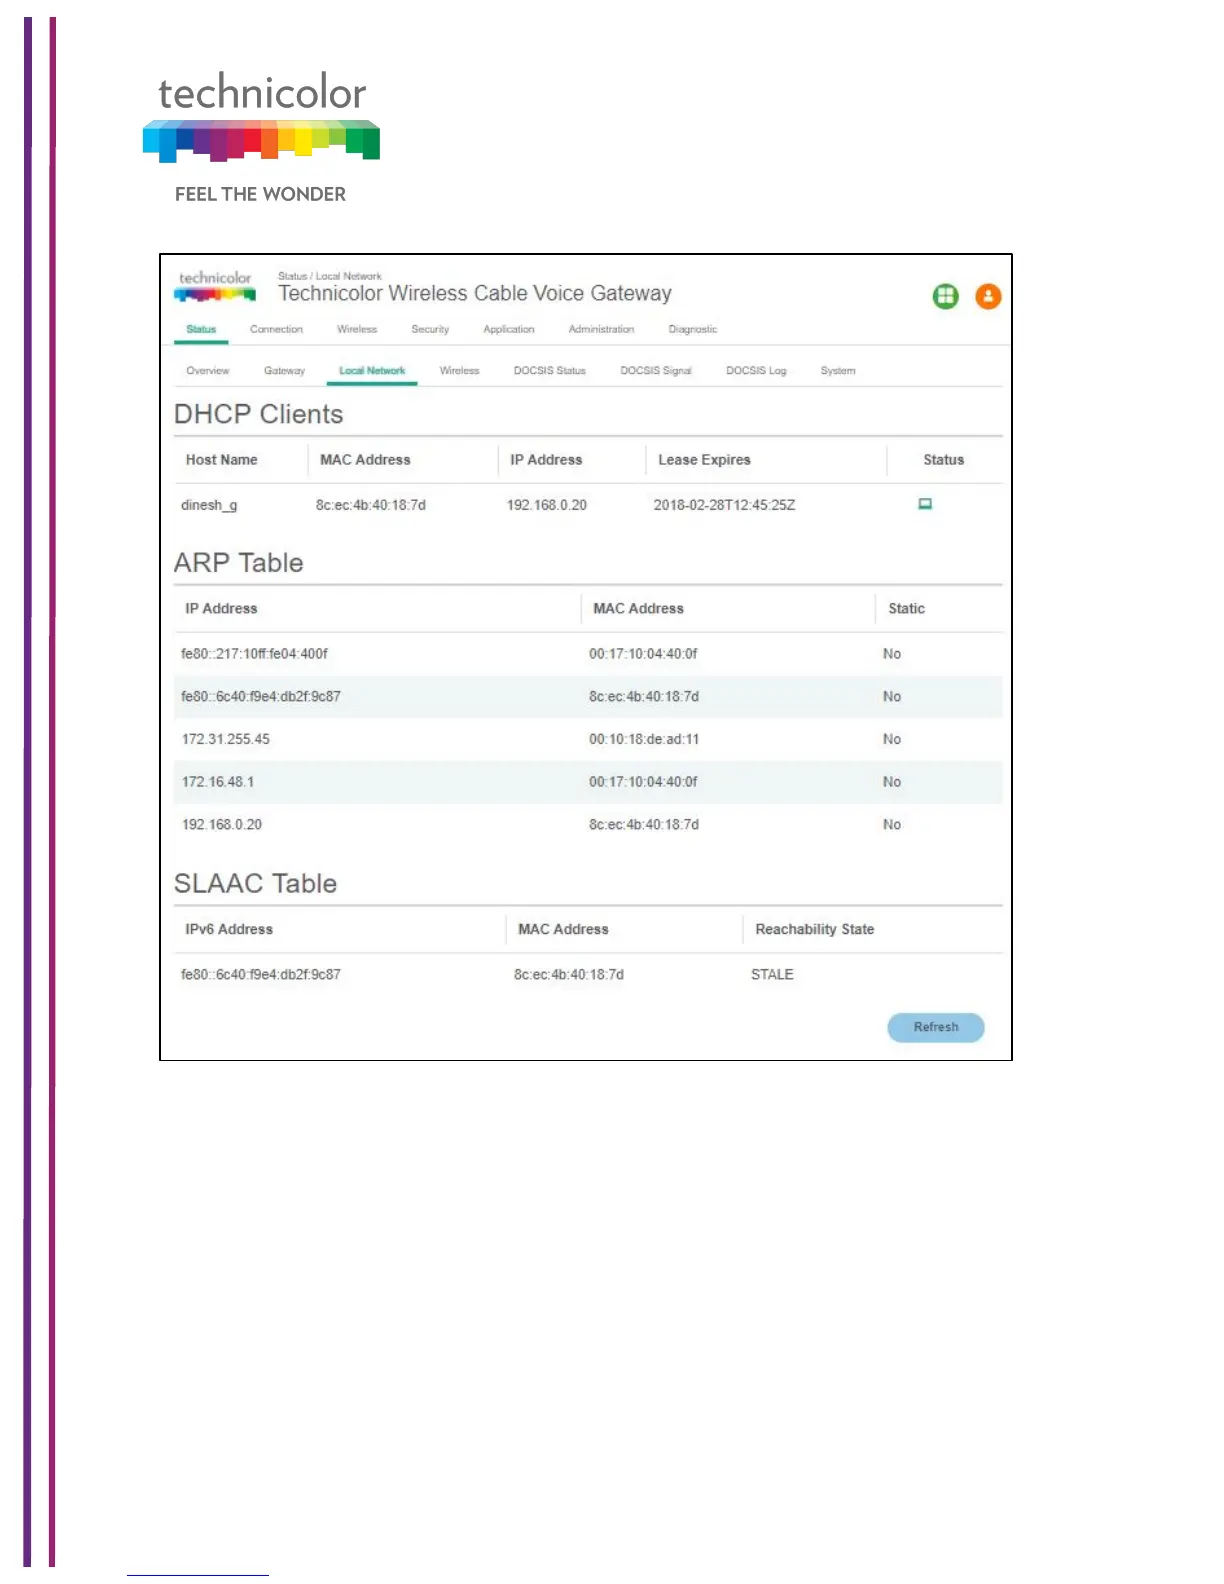Image resolution: width=1224 pixels, height=1584 pixels.
Task: Click the small technicolor logo in gateway header
Action: [x=215, y=286]
